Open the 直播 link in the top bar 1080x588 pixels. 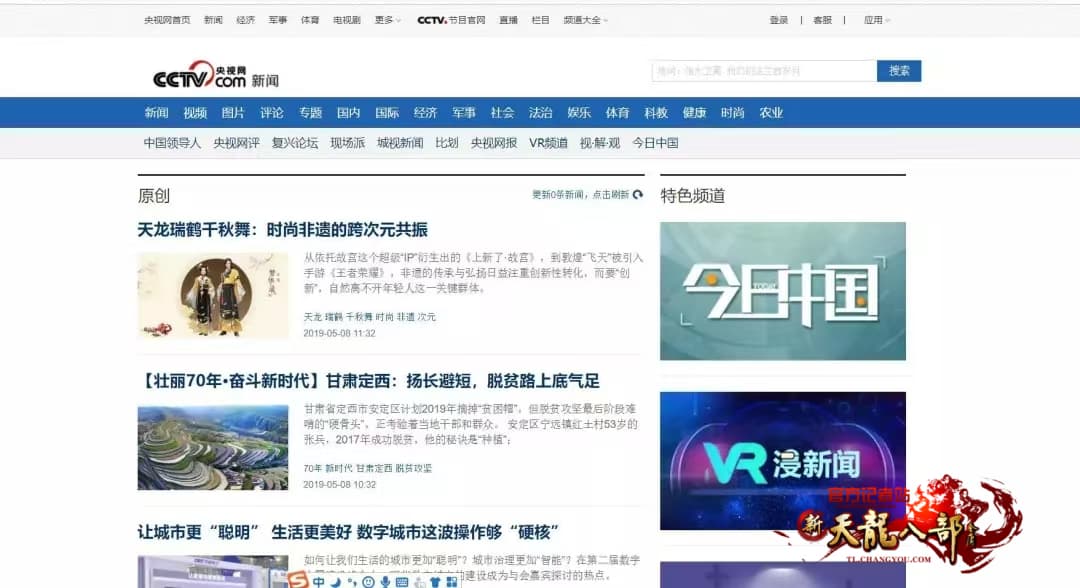[x=508, y=20]
